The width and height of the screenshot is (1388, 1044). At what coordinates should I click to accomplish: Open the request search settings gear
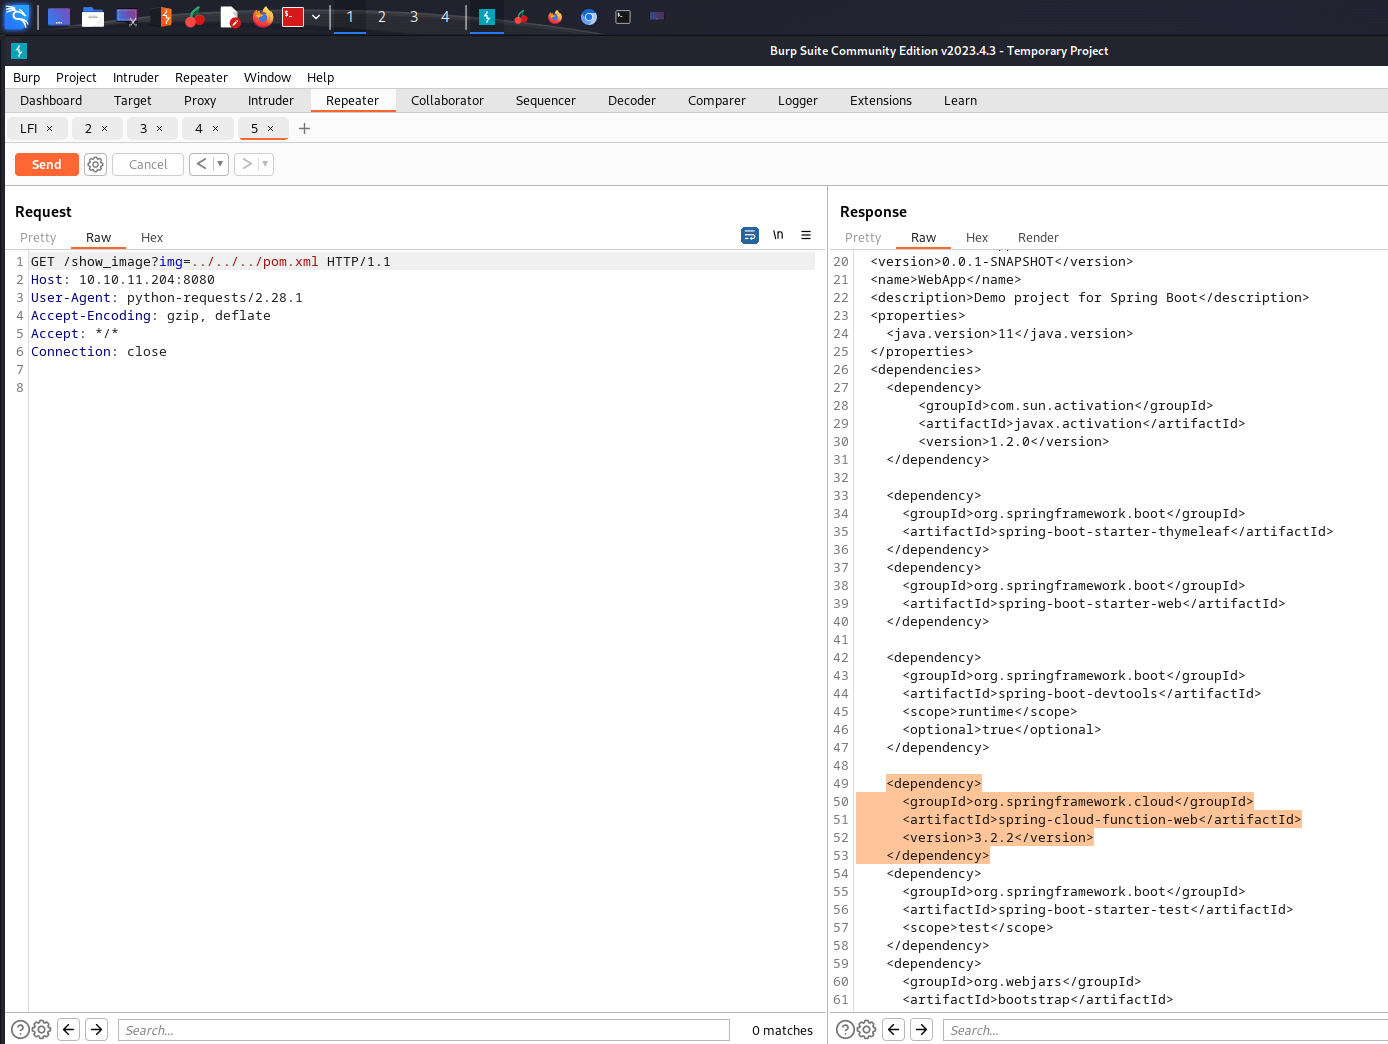point(42,1030)
